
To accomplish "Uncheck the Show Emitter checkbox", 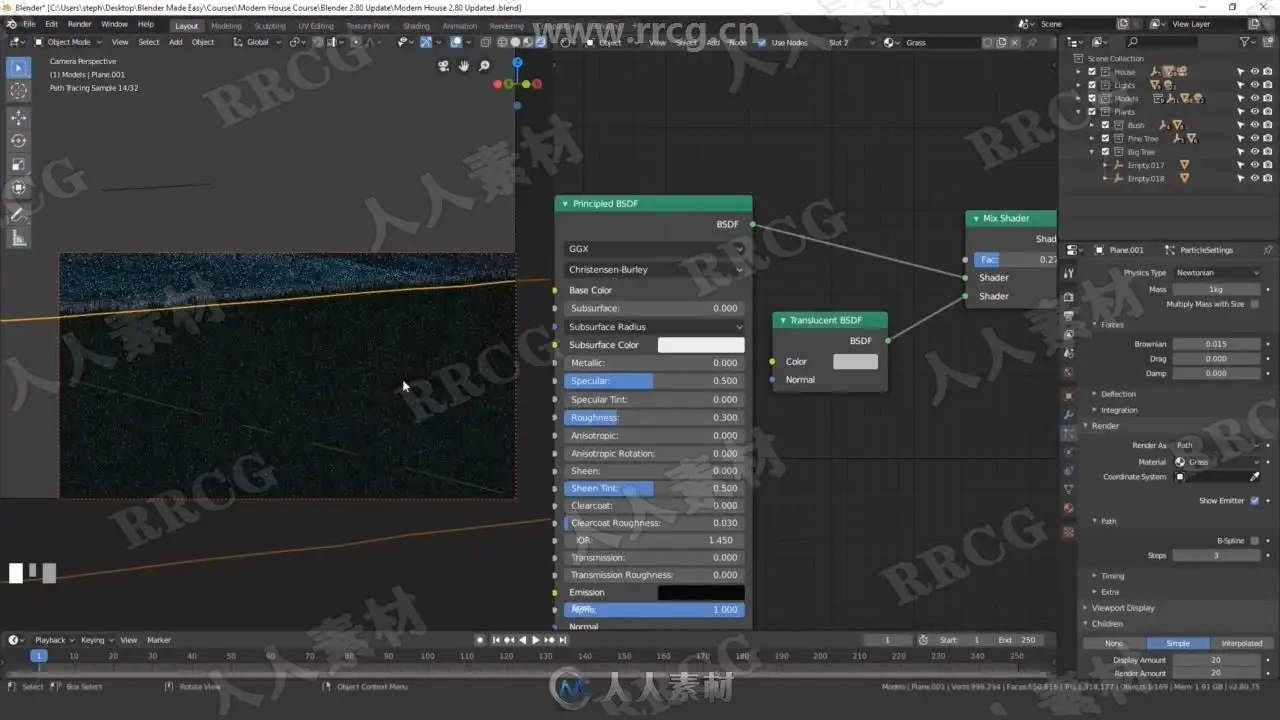I will (1254, 500).
